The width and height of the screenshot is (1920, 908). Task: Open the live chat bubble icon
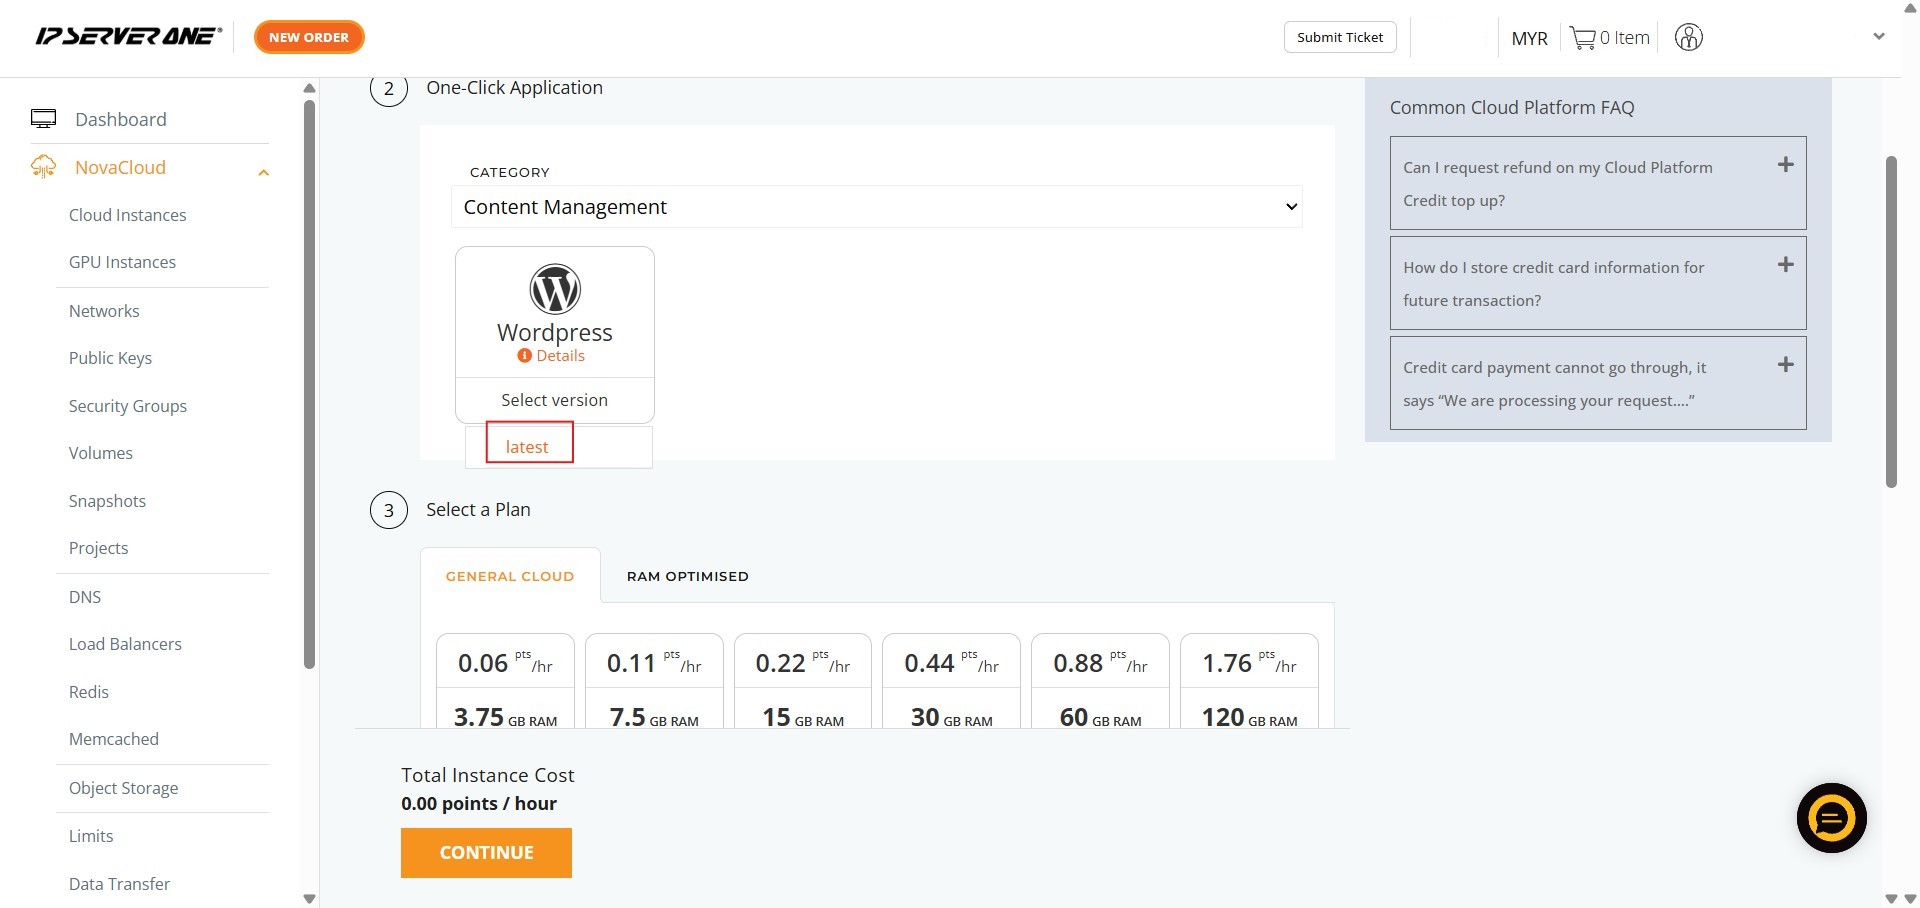coord(1831,818)
